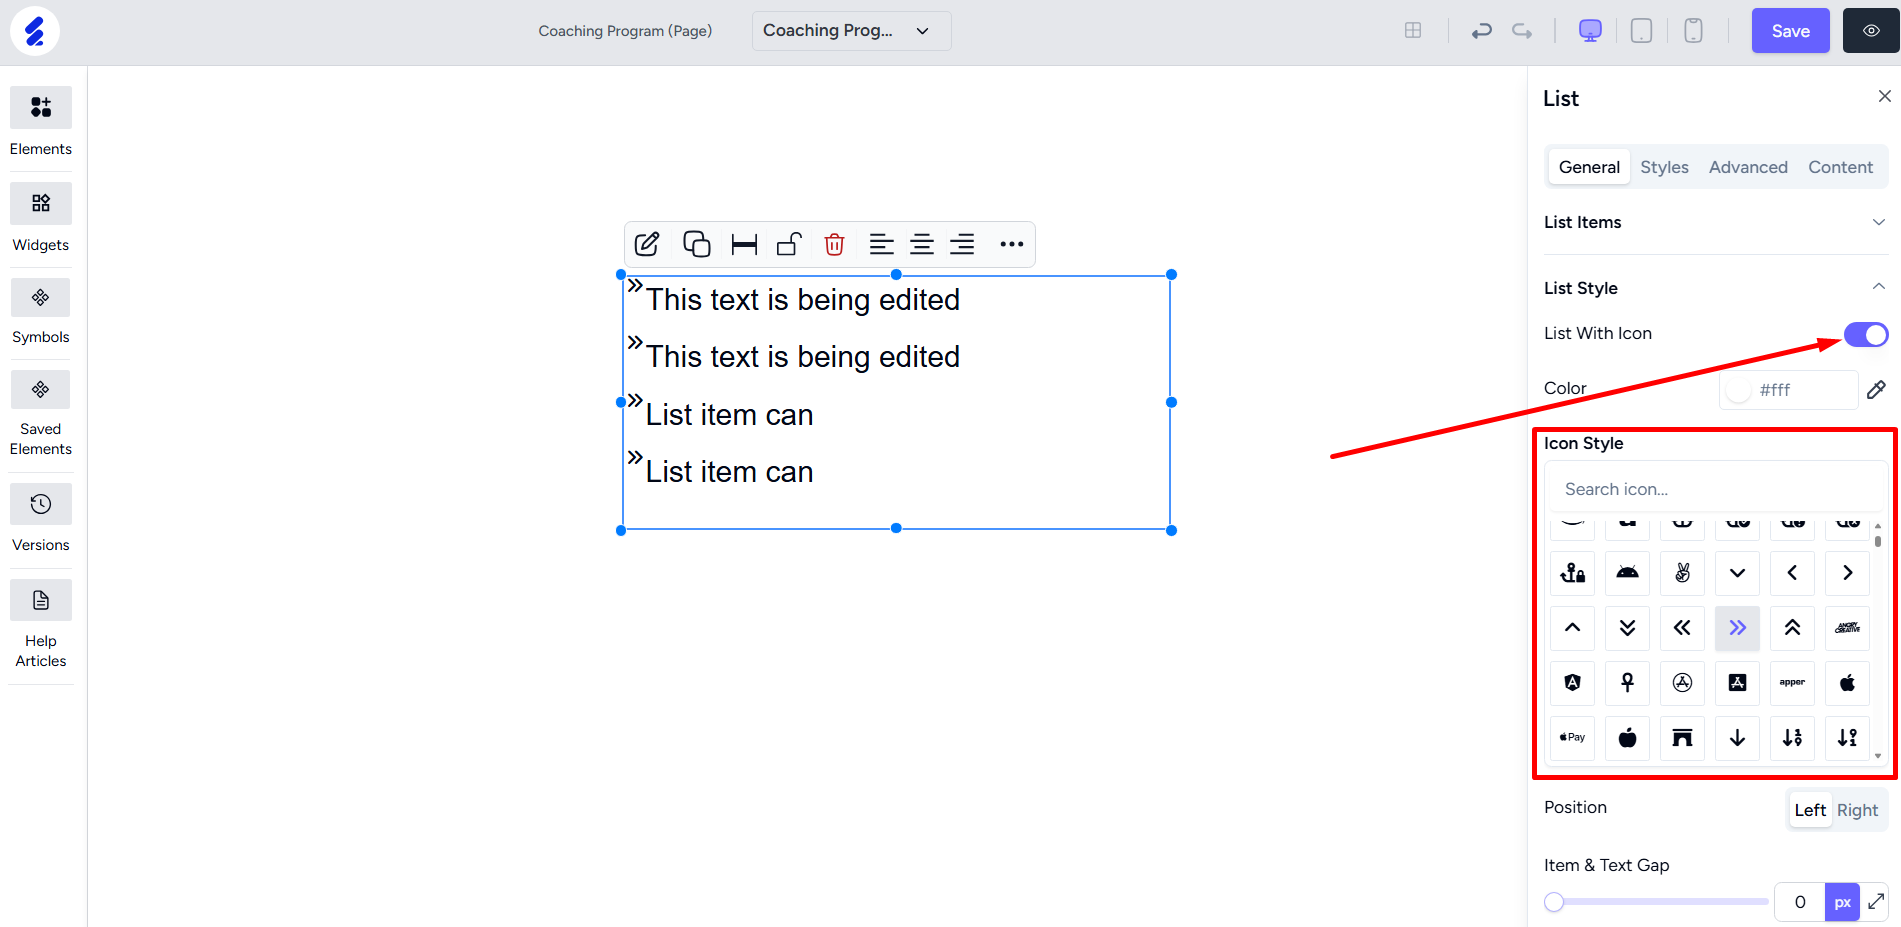Duplicate the list element with copy icon
This screenshot has height=927, width=1901.
pos(696,244)
